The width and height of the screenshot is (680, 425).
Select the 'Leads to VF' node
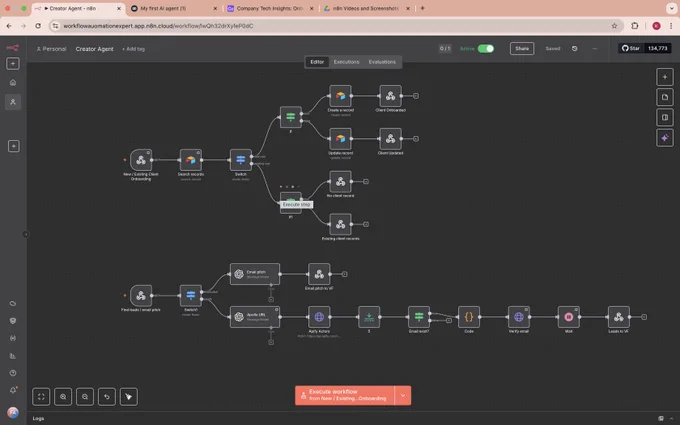click(x=618, y=317)
